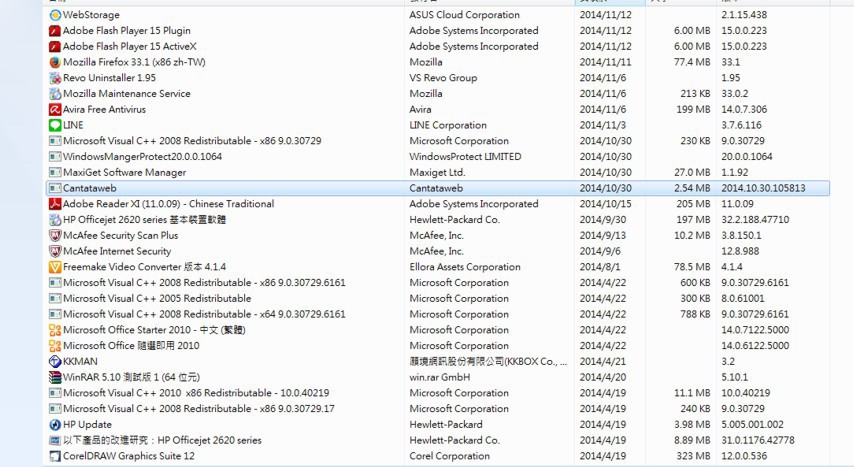The width and height of the screenshot is (854, 467).
Task: Click the 'MaxiGet Software Manager' name
Action: click(x=125, y=172)
